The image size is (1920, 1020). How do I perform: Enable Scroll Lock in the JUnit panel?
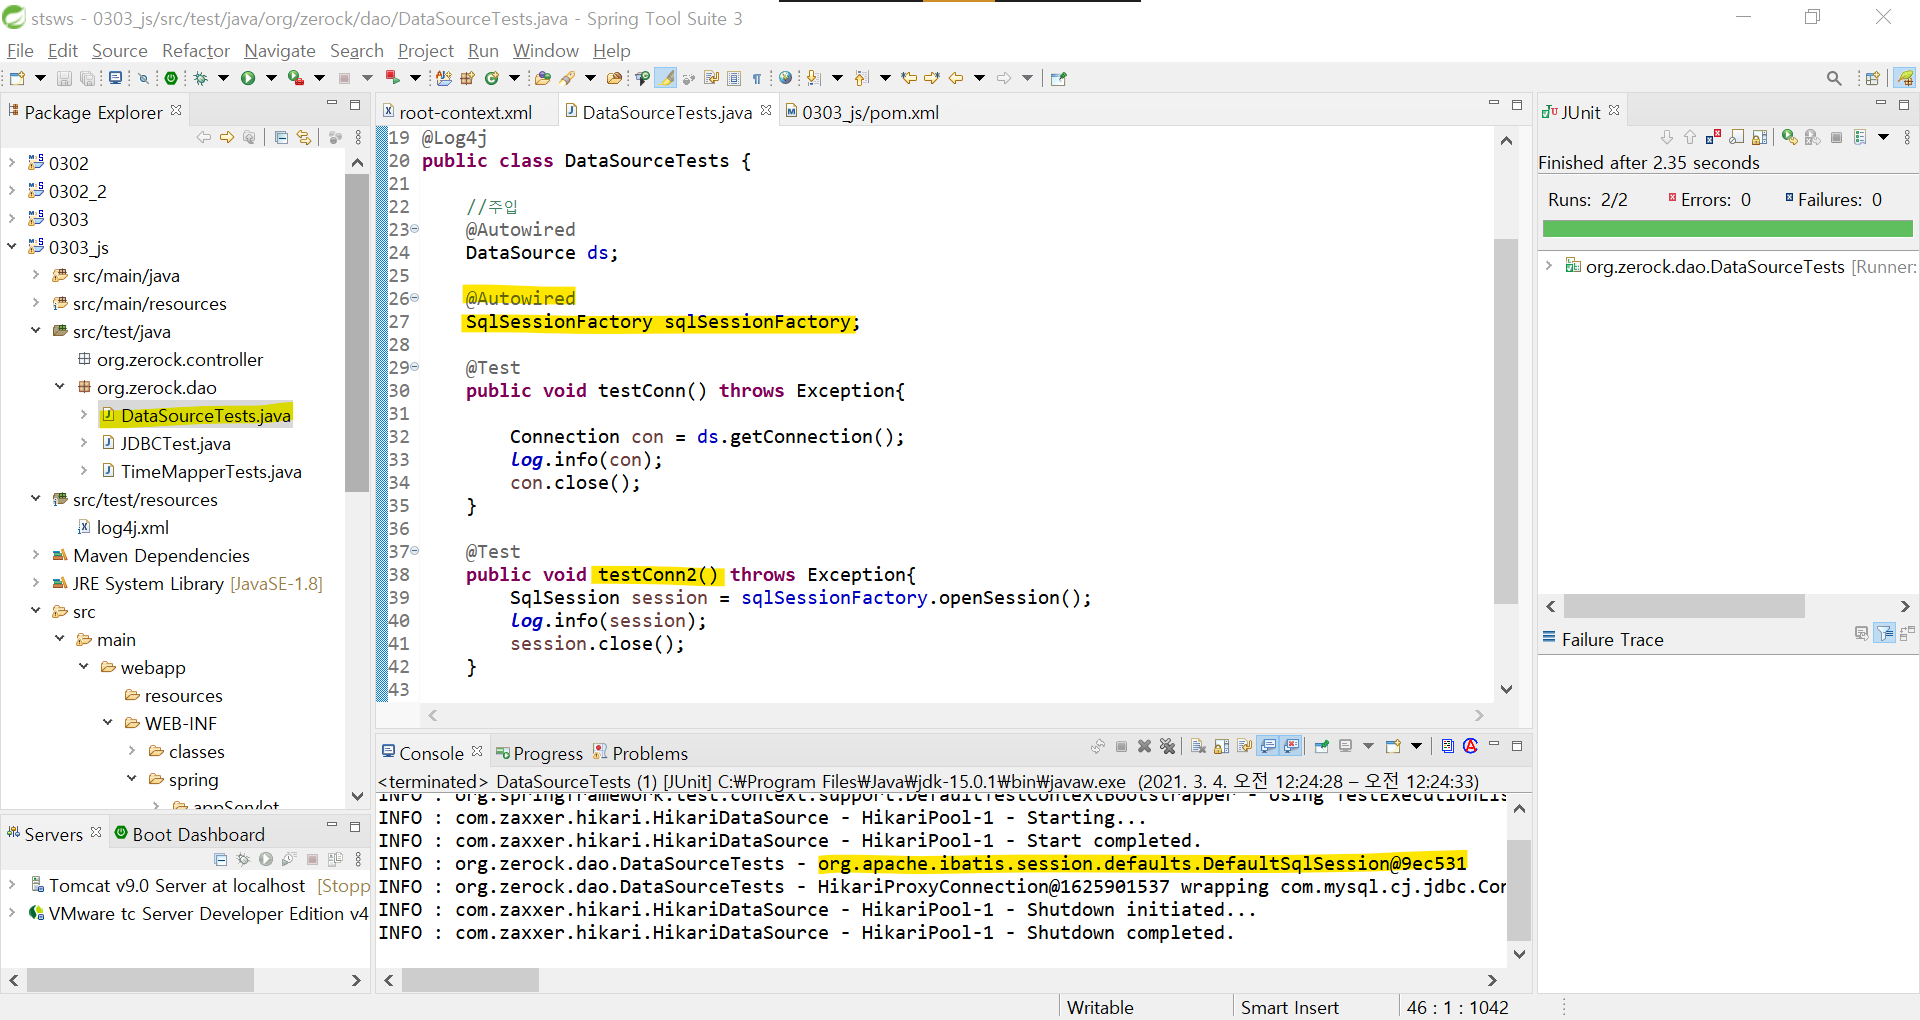click(x=1759, y=137)
